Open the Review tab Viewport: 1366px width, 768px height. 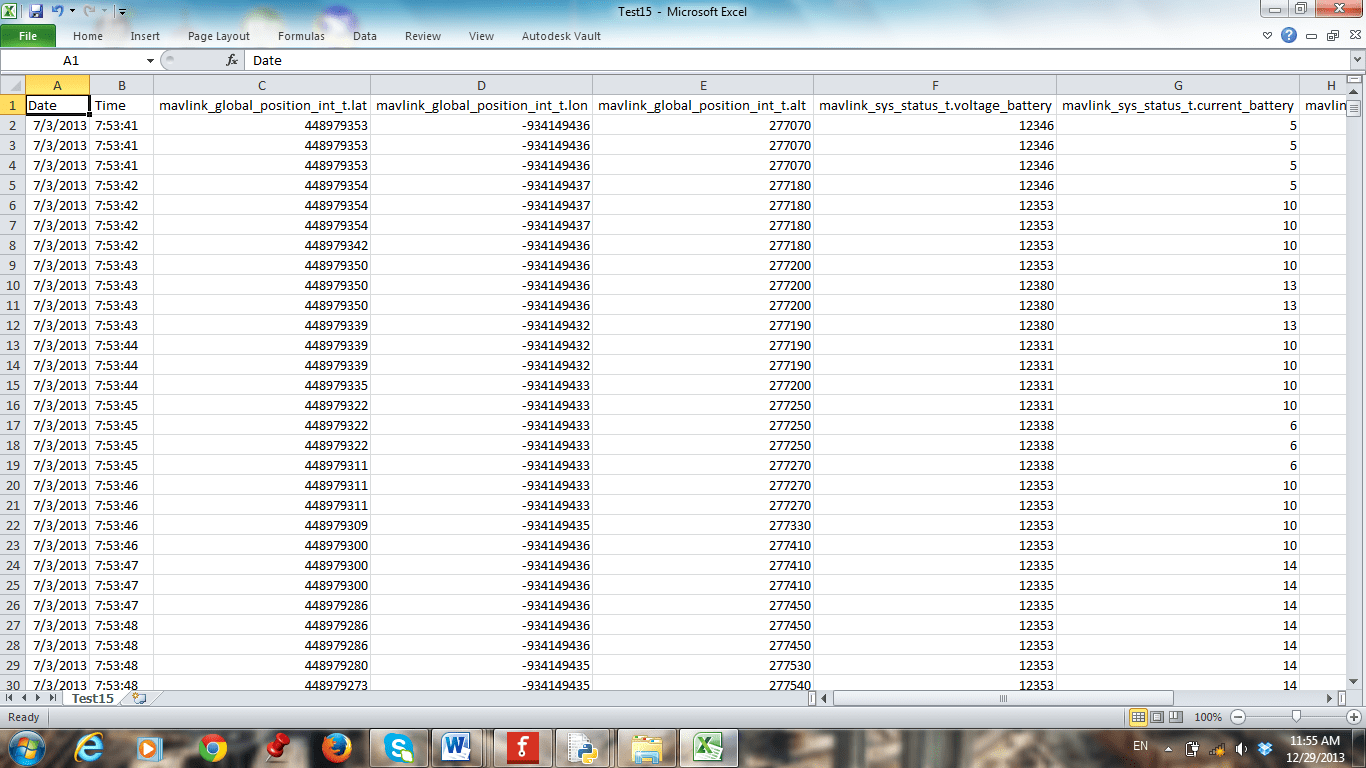423,36
